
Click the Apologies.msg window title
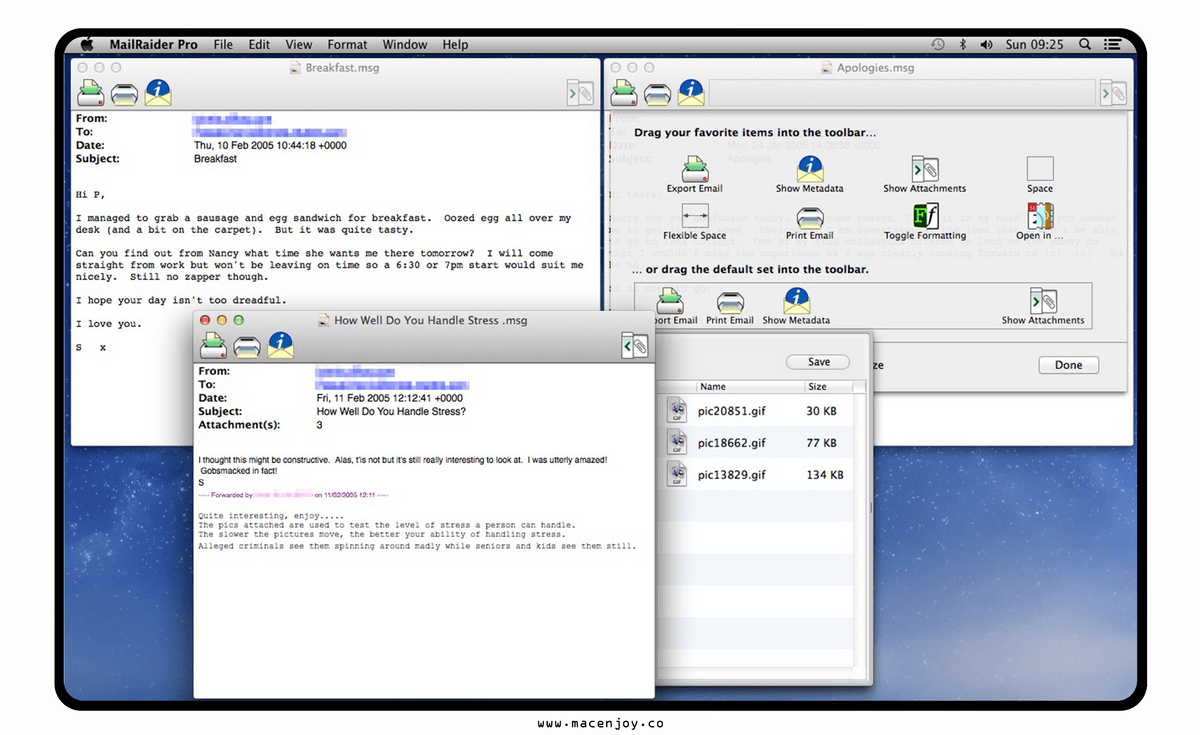tap(875, 68)
